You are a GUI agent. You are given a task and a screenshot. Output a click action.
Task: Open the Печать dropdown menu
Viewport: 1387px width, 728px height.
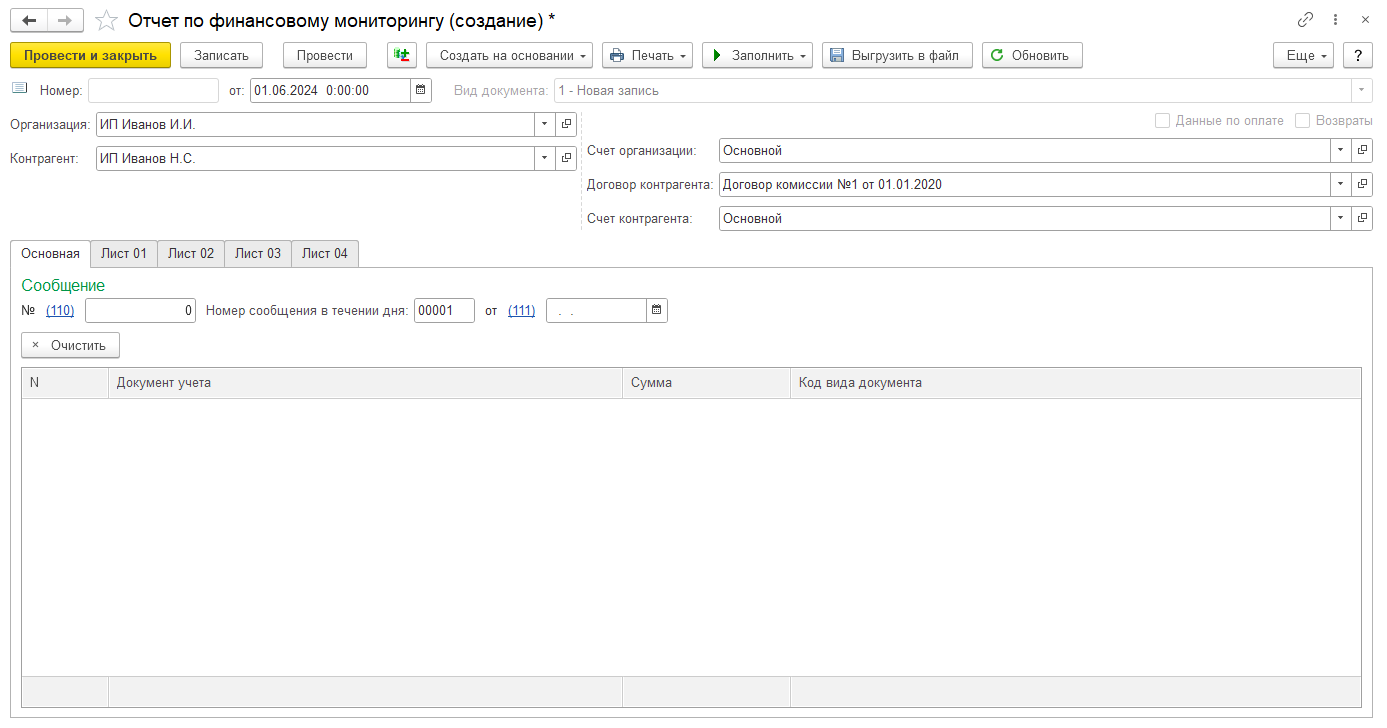pyautogui.click(x=648, y=55)
